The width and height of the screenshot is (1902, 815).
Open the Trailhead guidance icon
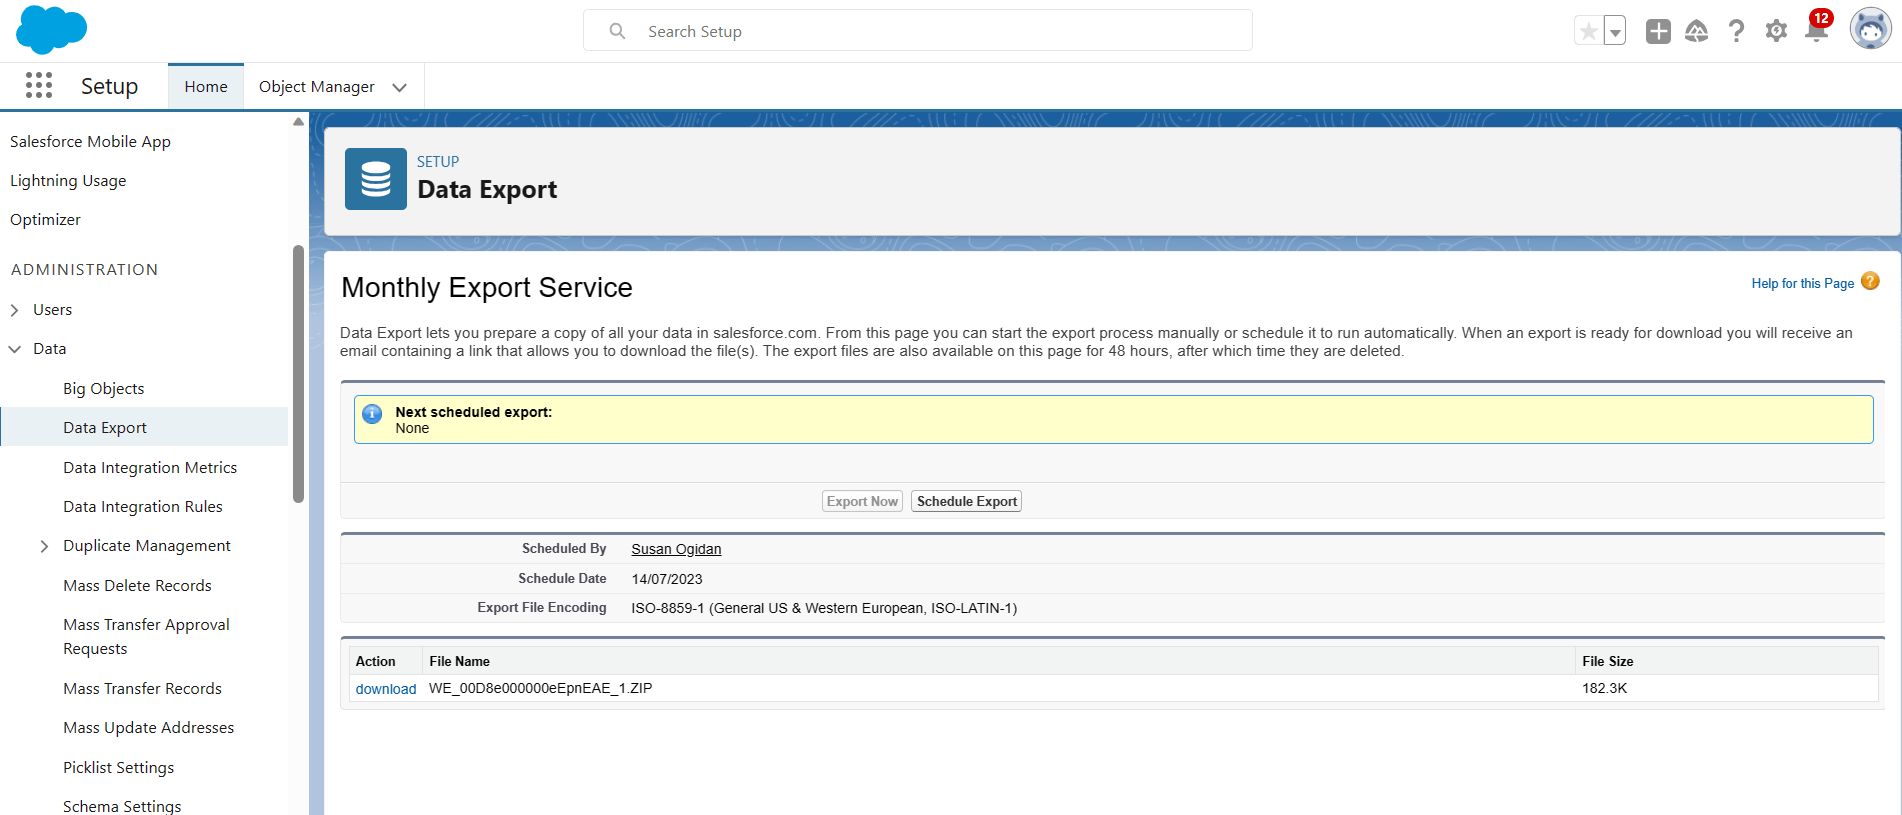click(x=1697, y=31)
